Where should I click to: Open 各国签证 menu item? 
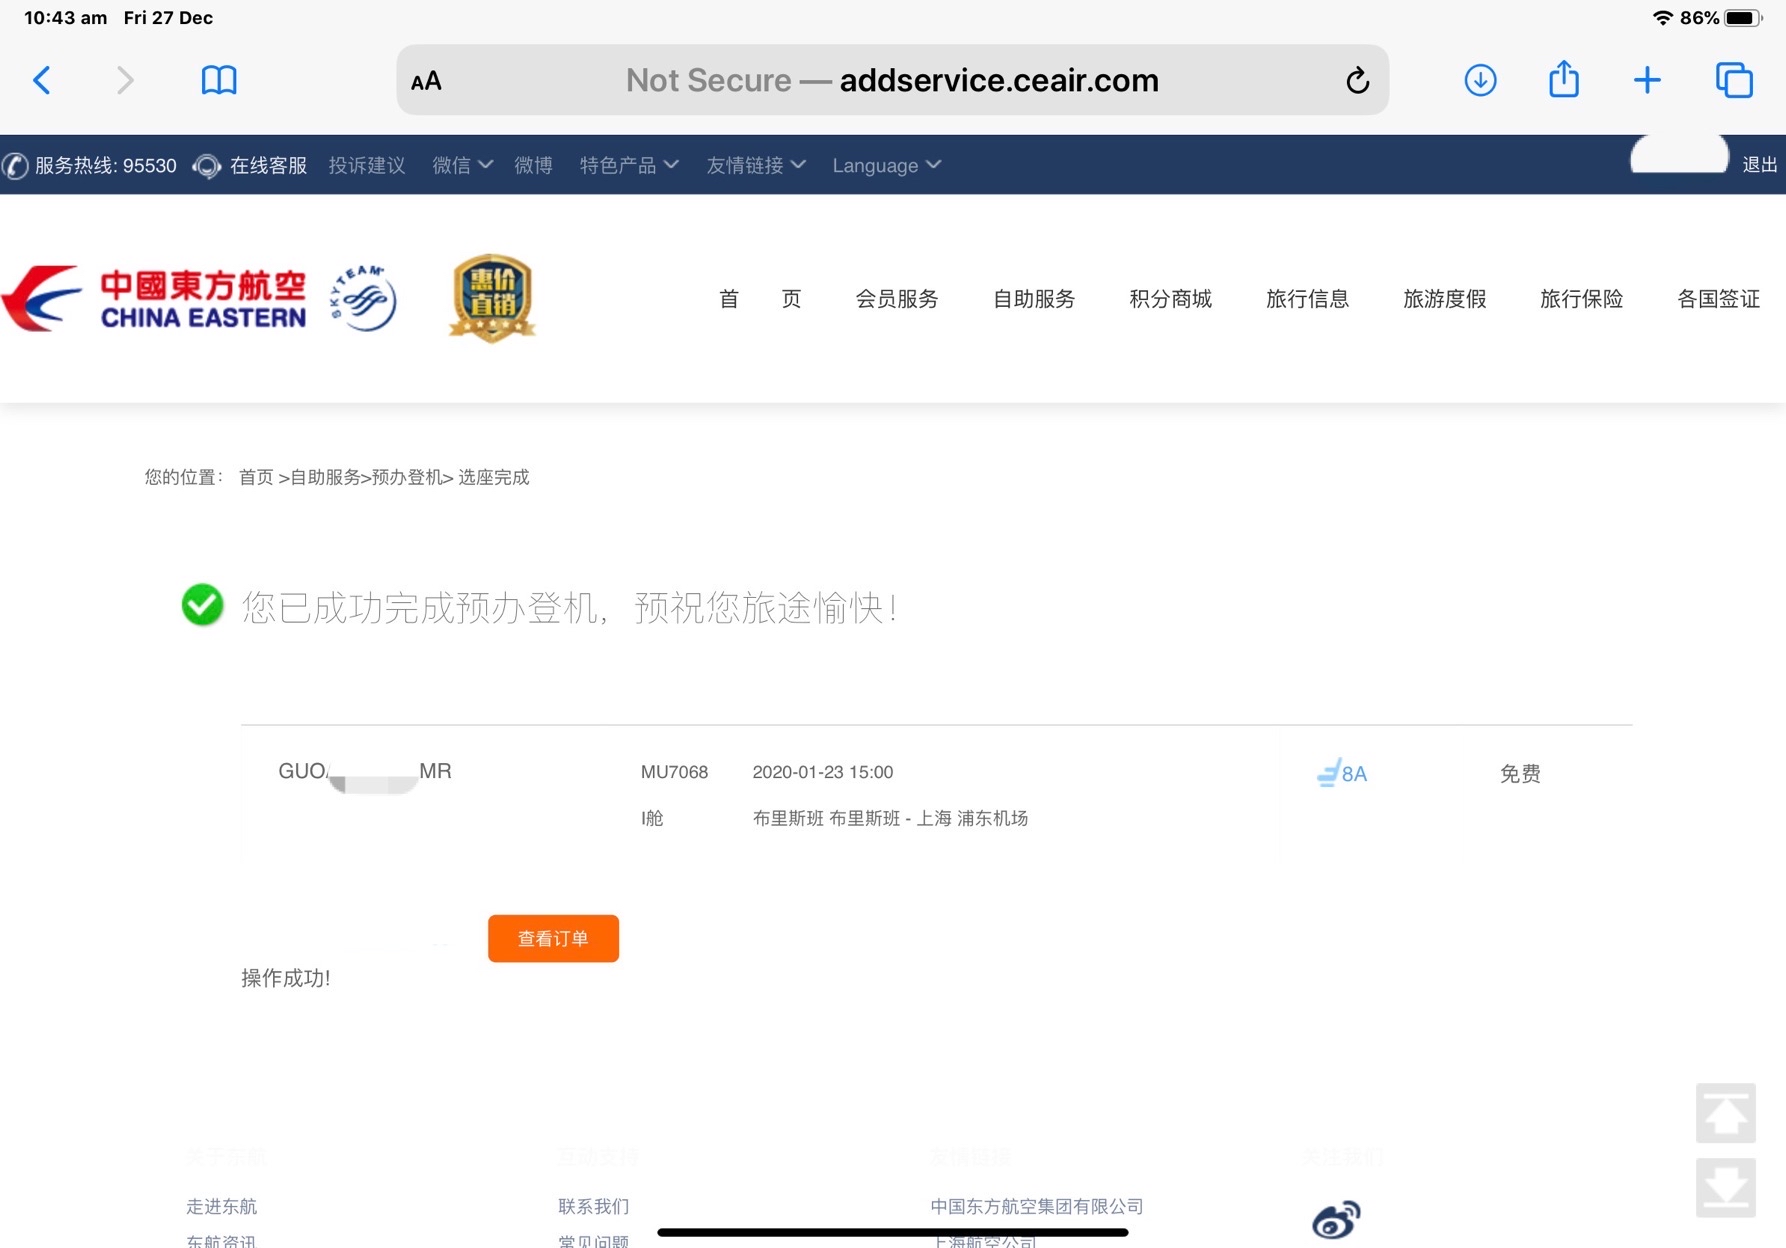(1718, 299)
